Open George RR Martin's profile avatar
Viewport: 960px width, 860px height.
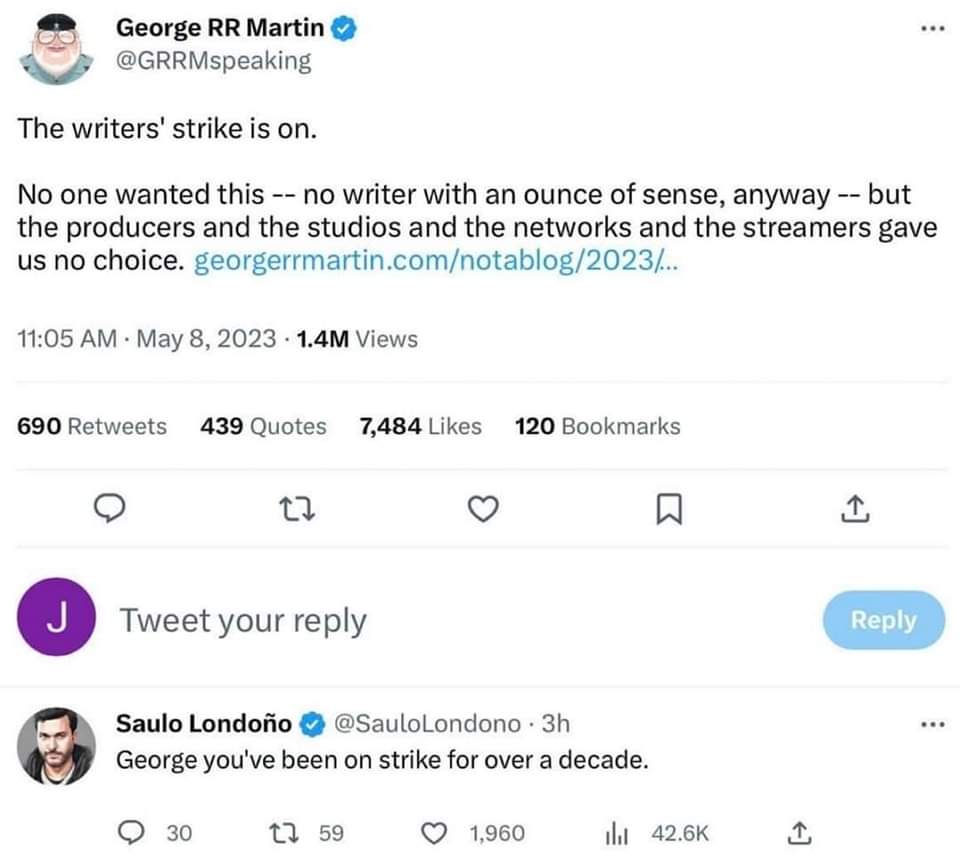[57, 48]
